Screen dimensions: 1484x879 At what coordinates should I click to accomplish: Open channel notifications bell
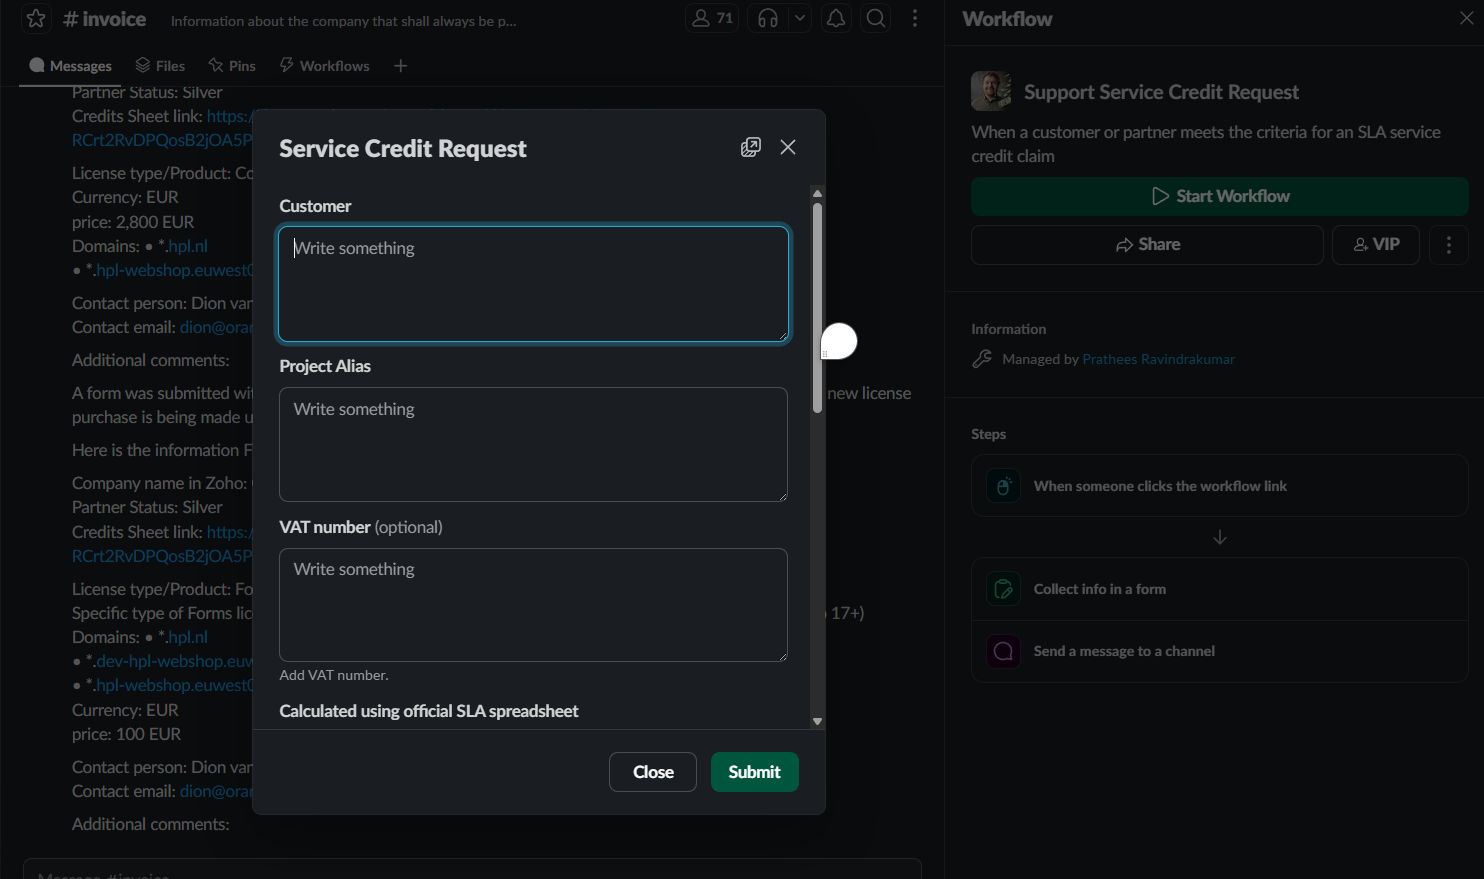pyautogui.click(x=836, y=19)
